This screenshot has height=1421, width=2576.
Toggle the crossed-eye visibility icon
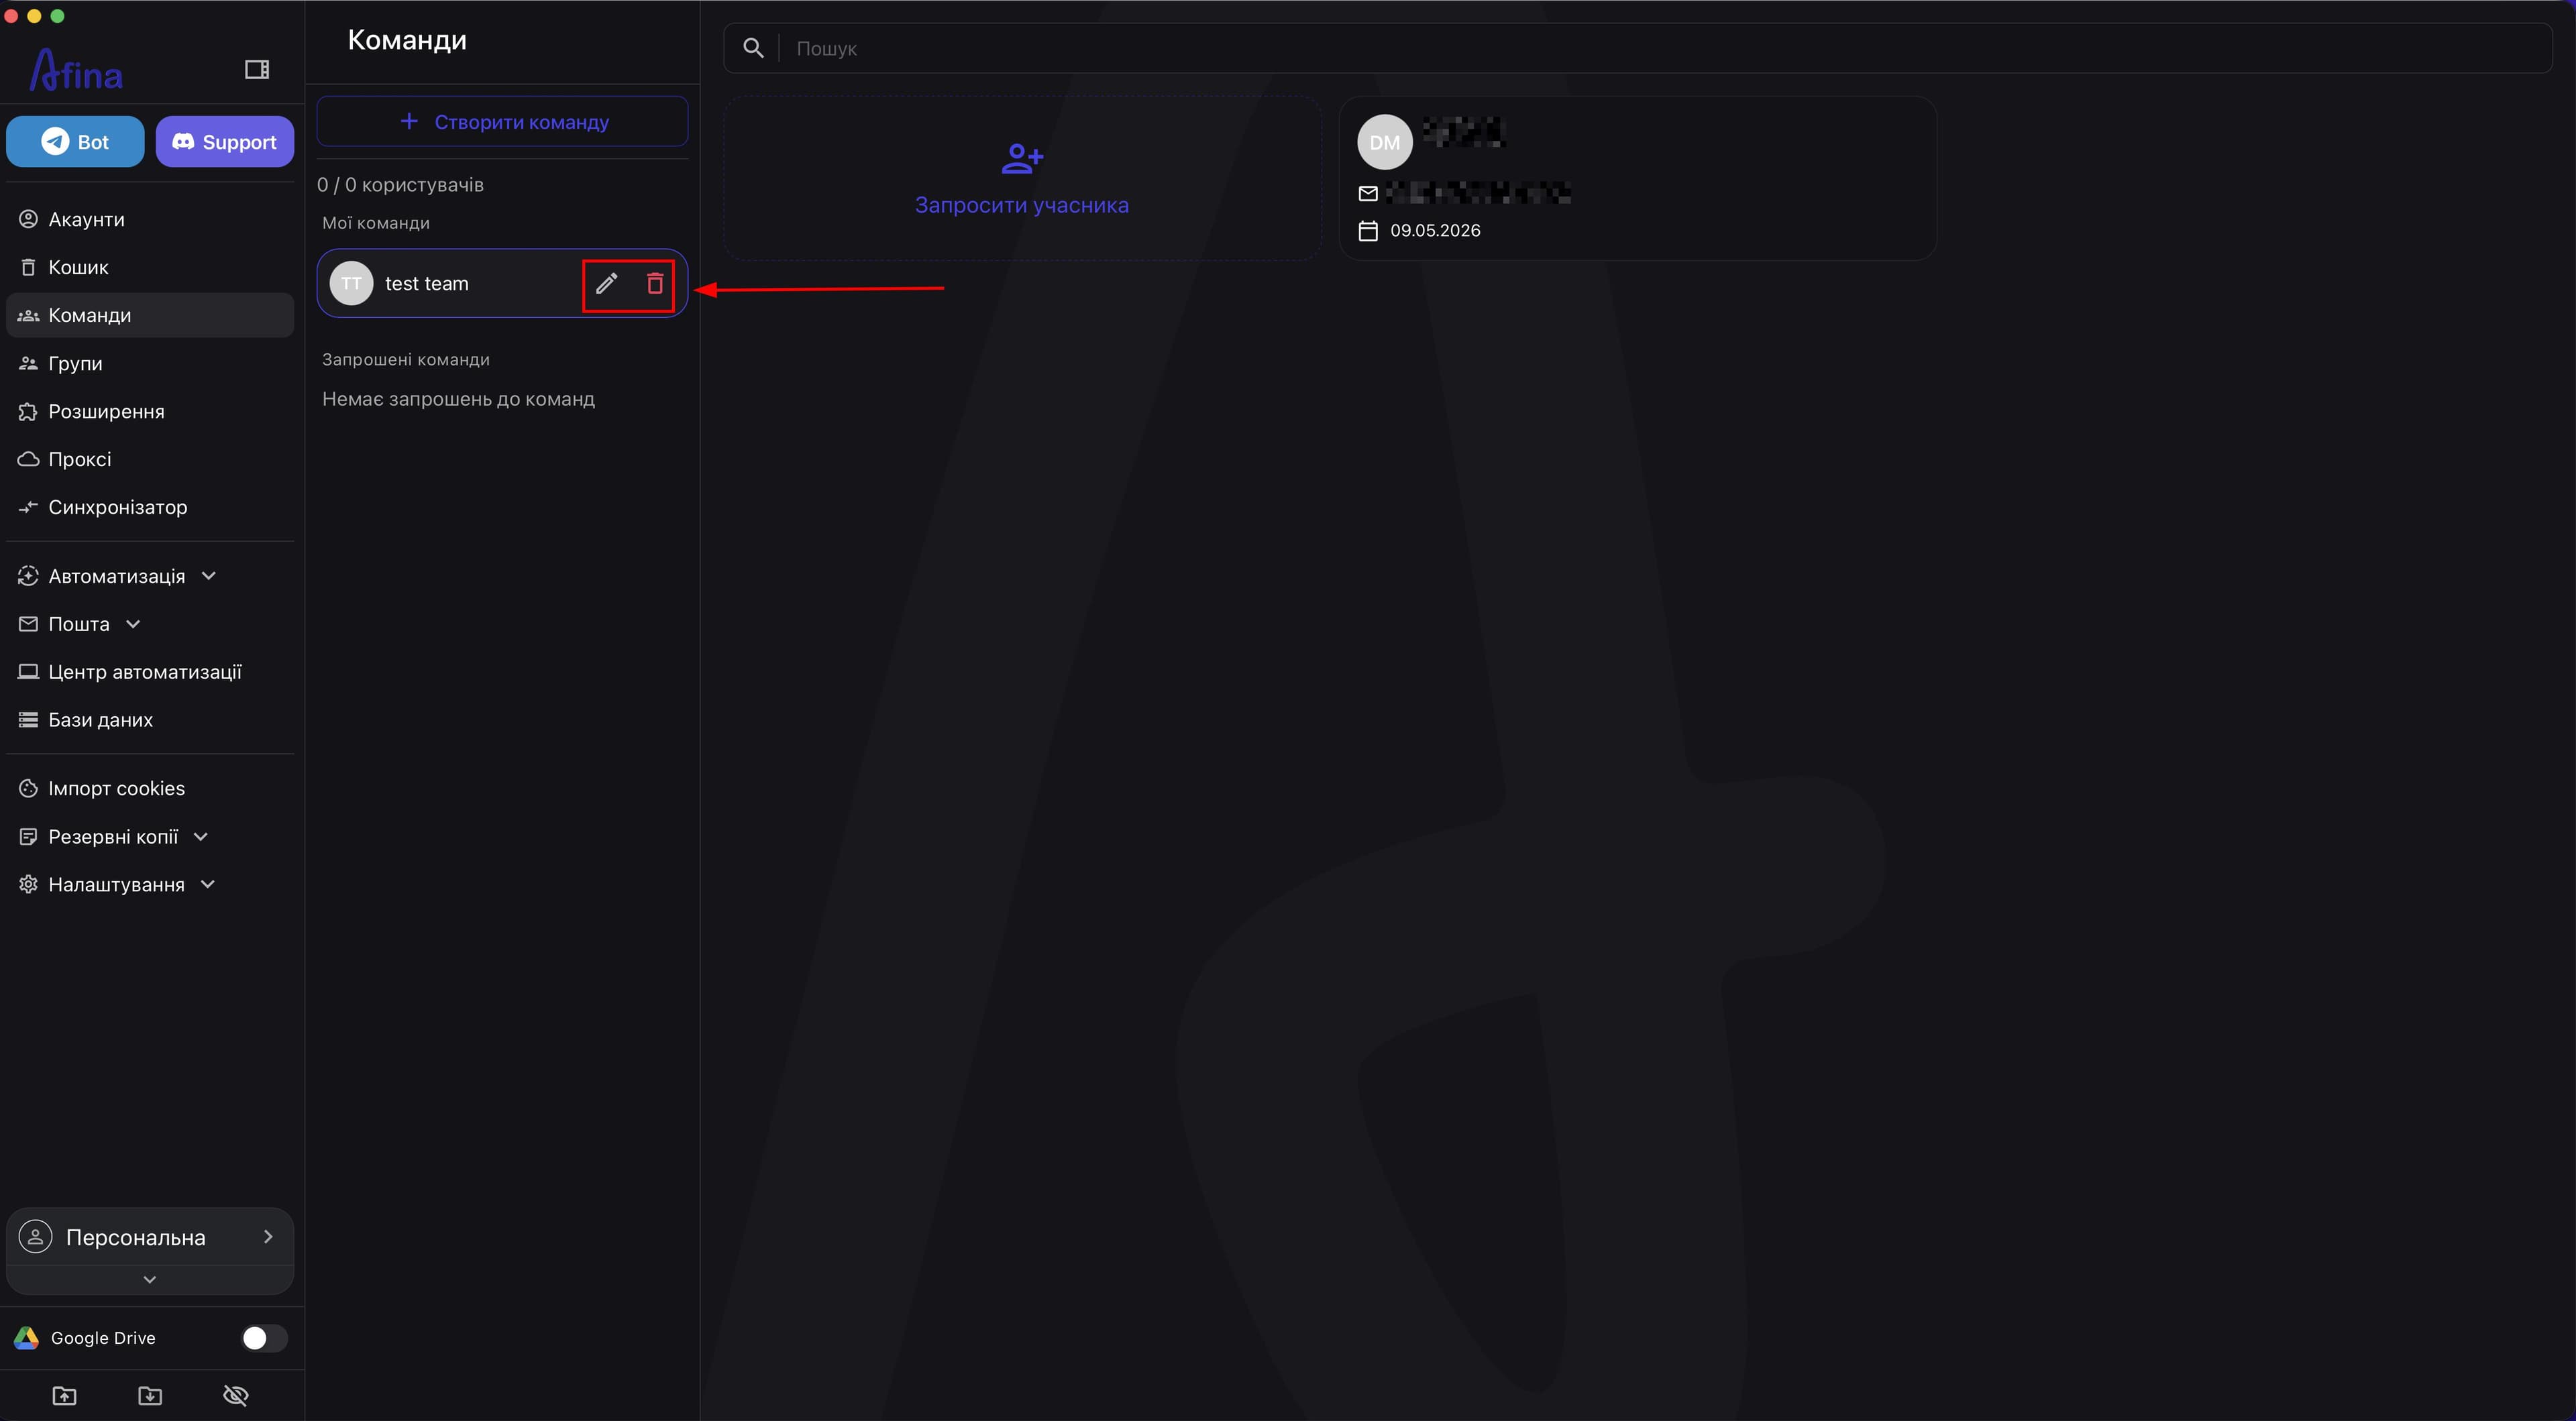tap(236, 1396)
